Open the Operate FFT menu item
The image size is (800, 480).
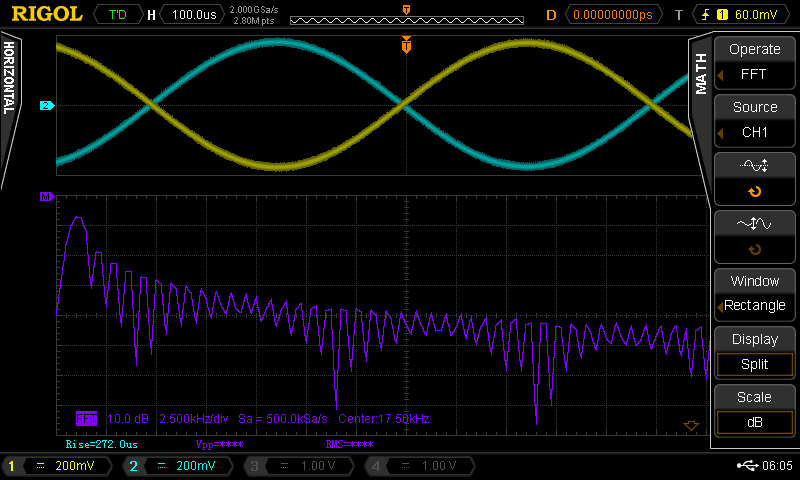pos(754,62)
